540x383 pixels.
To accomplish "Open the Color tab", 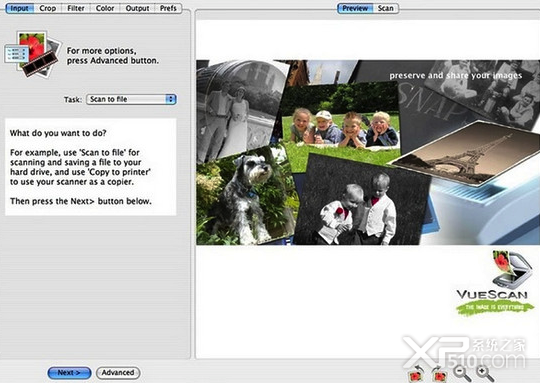I will click(x=105, y=8).
